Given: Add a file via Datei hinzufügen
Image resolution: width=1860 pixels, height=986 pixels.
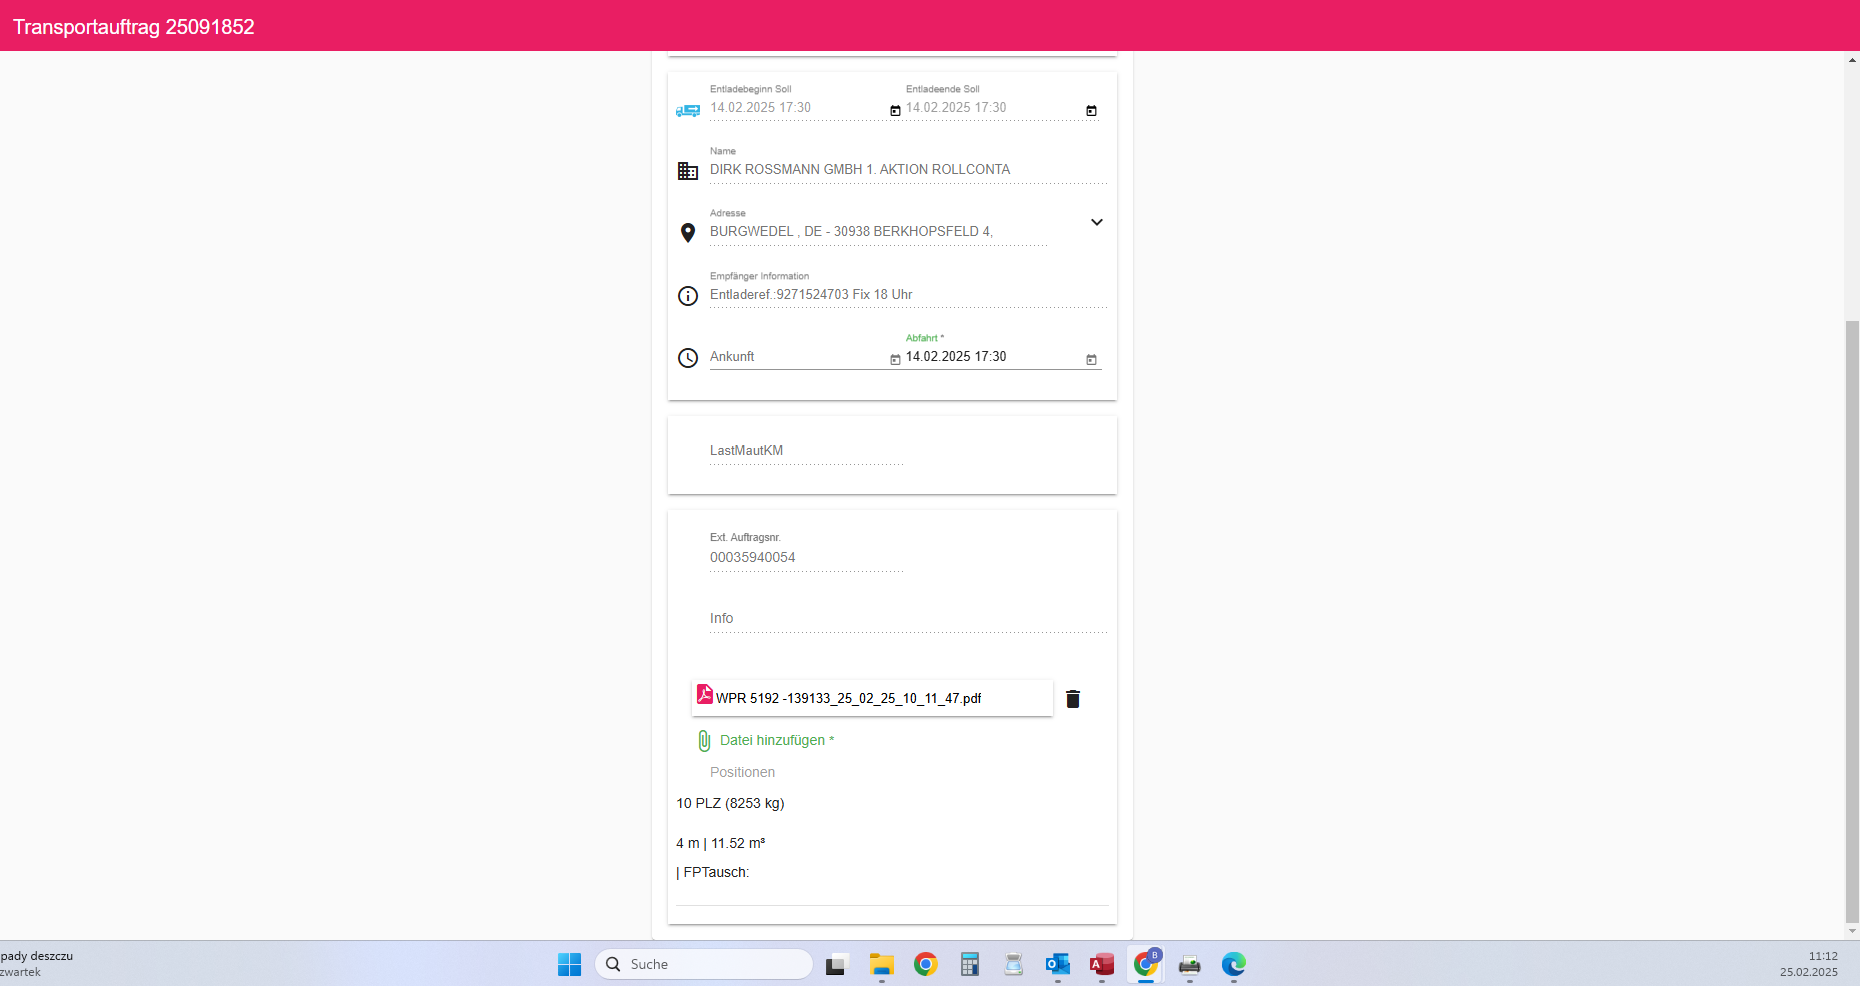Looking at the screenshot, I should point(777,740).
